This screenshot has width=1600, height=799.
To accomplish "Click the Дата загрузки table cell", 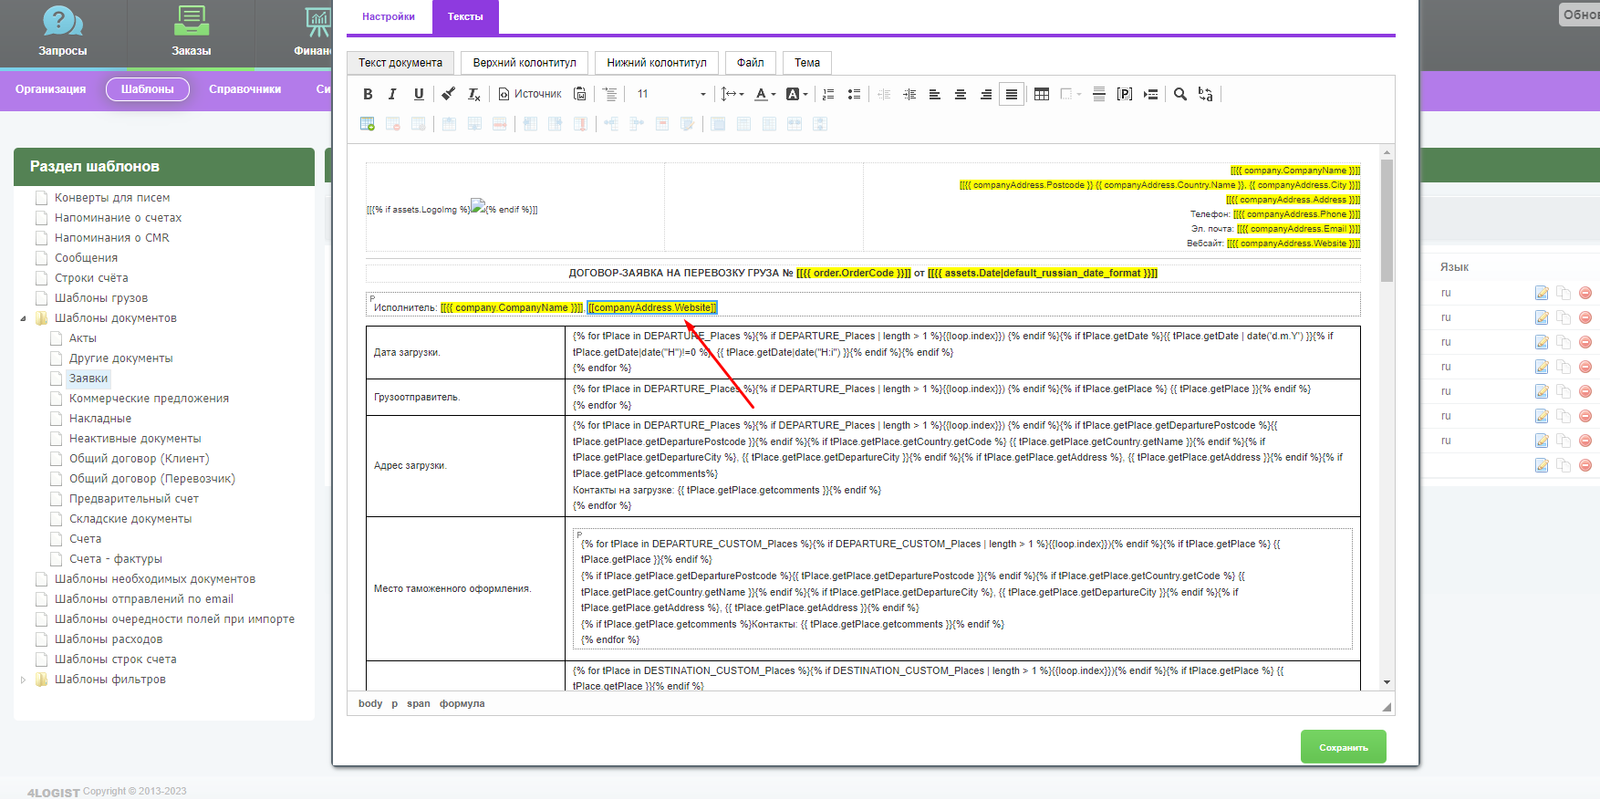I will (x=465, y=352).
